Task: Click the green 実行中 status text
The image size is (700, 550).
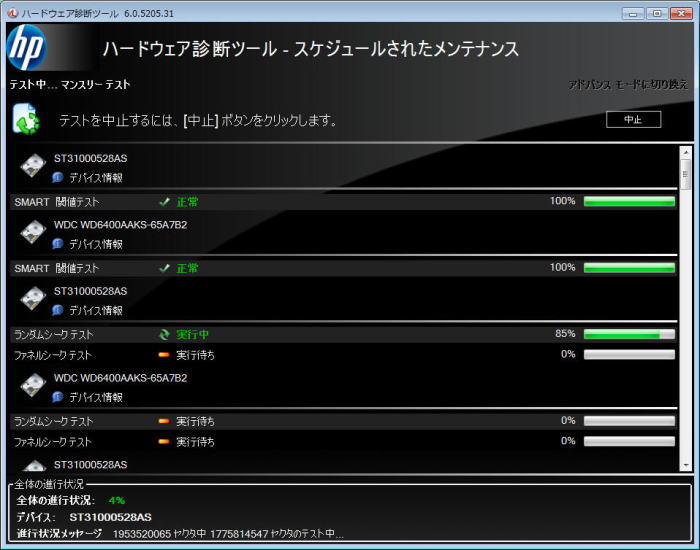Action: coord(192,334)
